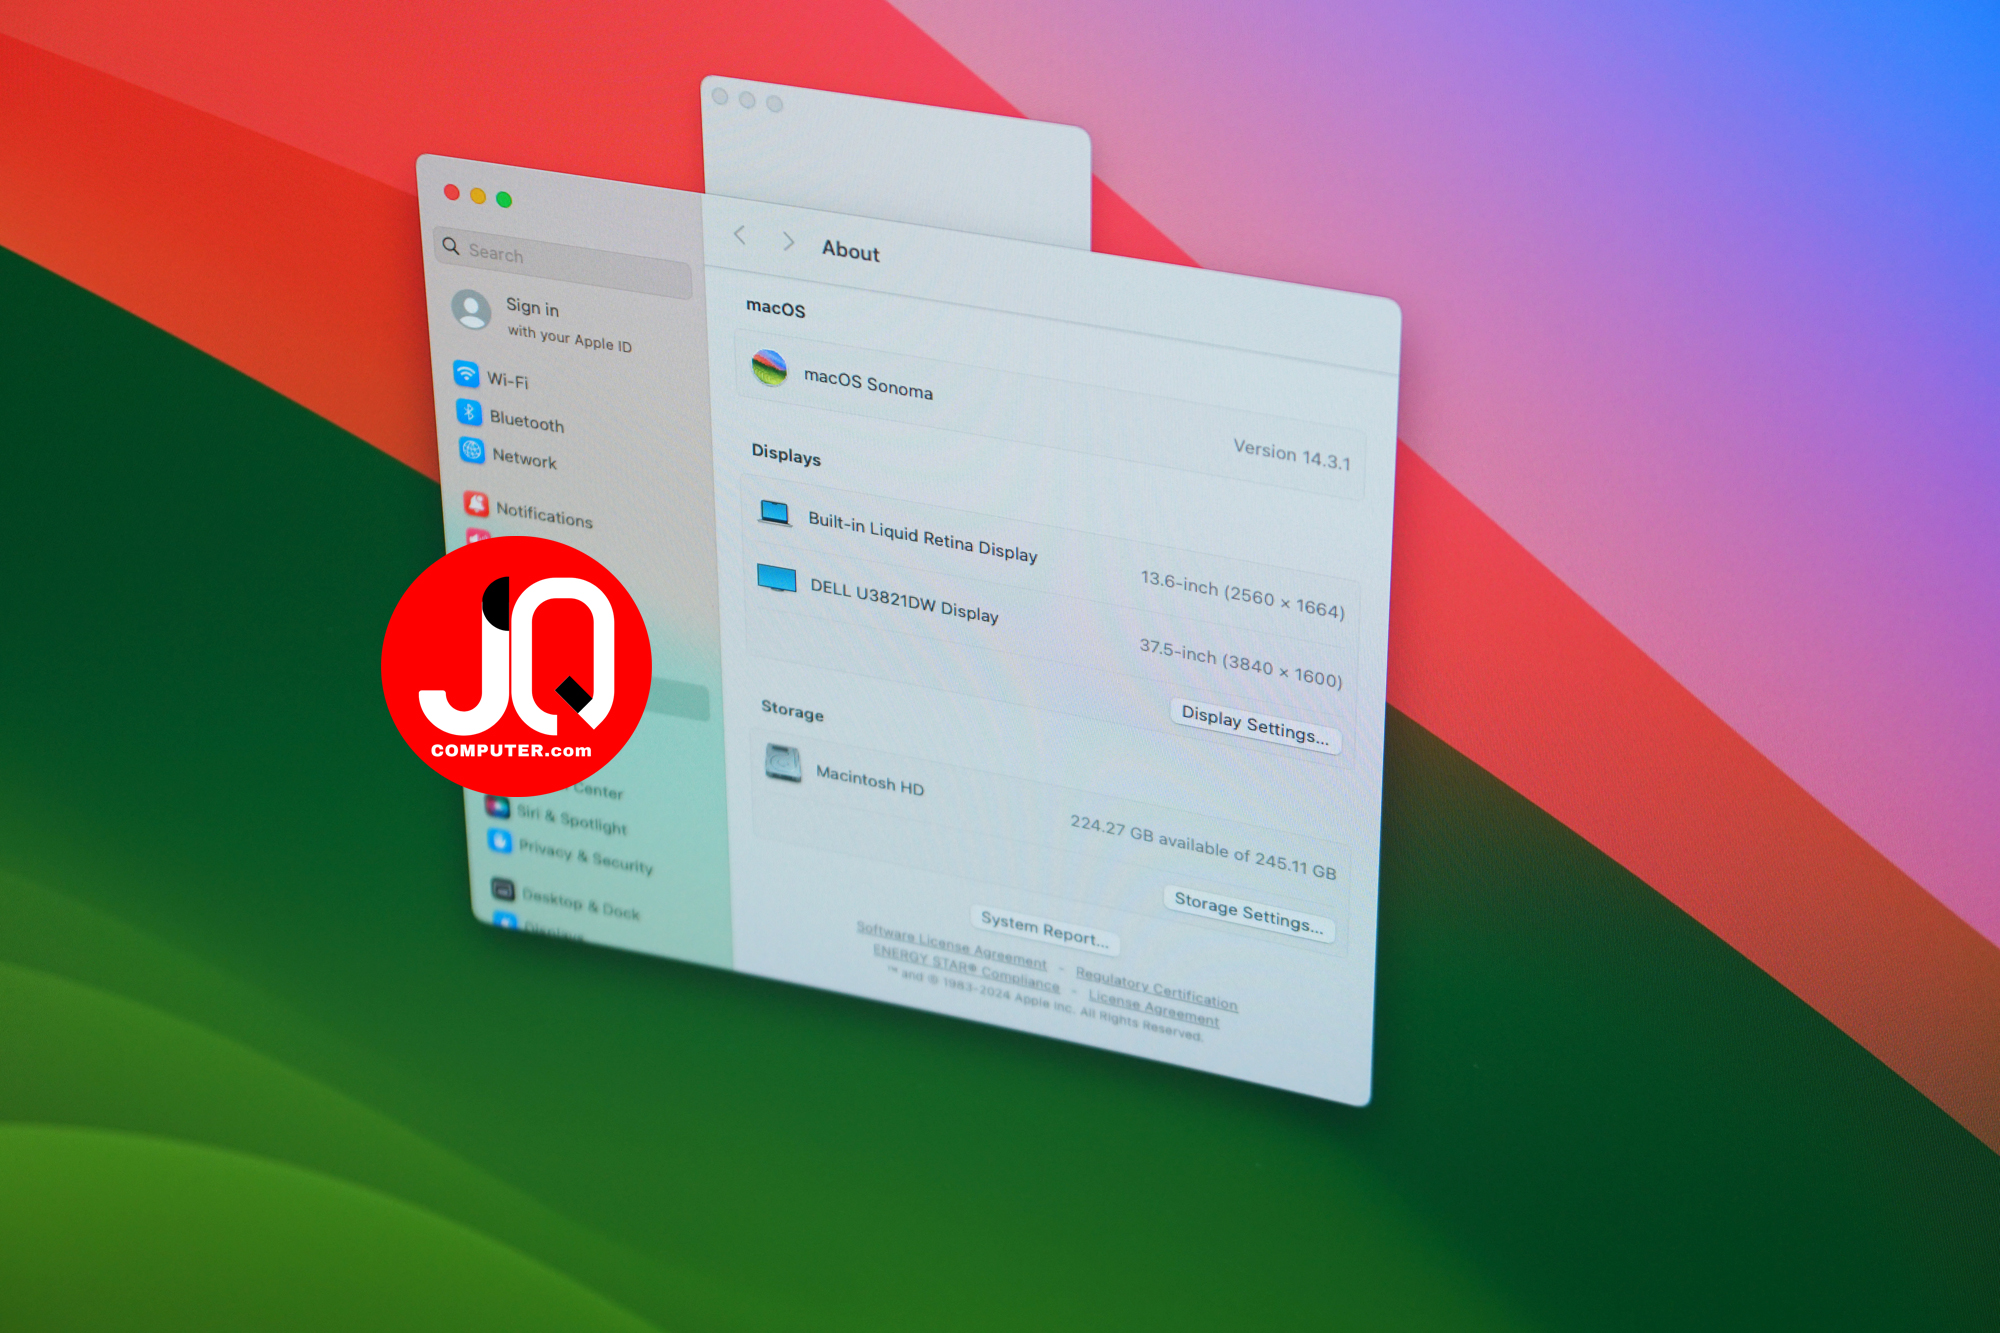Click the Network globe icon
This screenshot has height=1333, width=2000.
pos(472,451)
